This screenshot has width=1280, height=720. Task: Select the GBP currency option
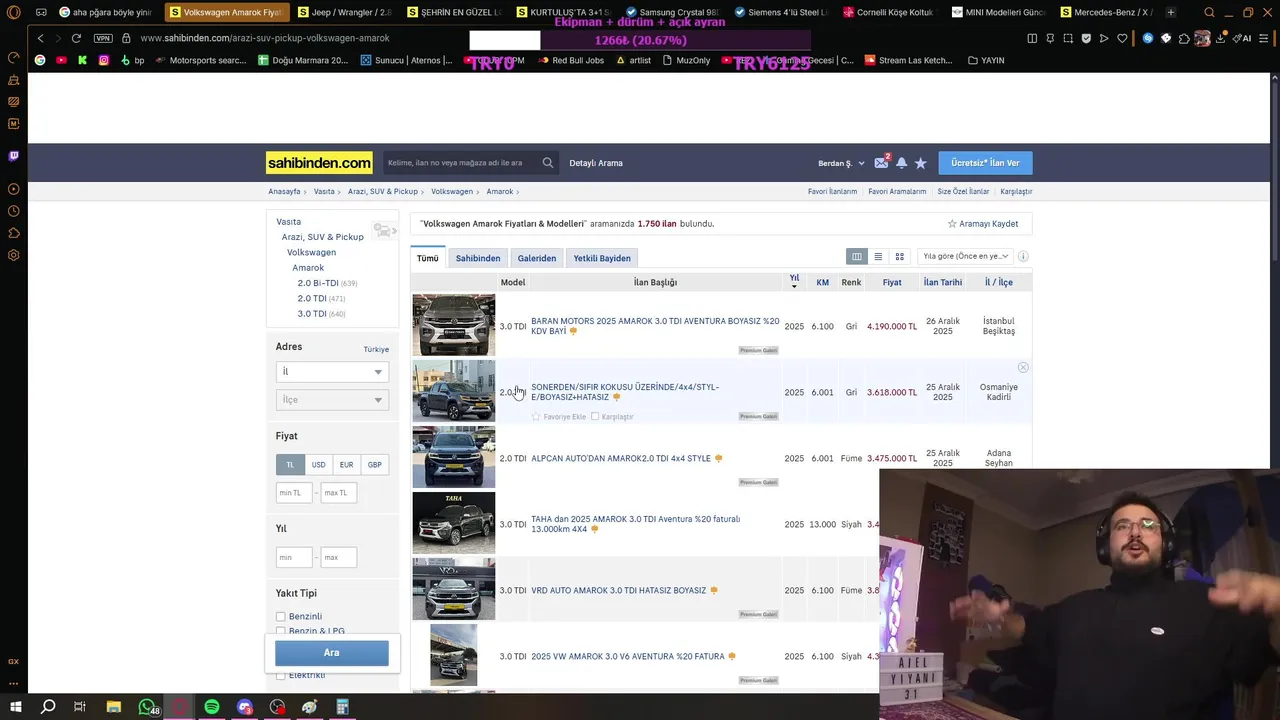coord(374,465)
